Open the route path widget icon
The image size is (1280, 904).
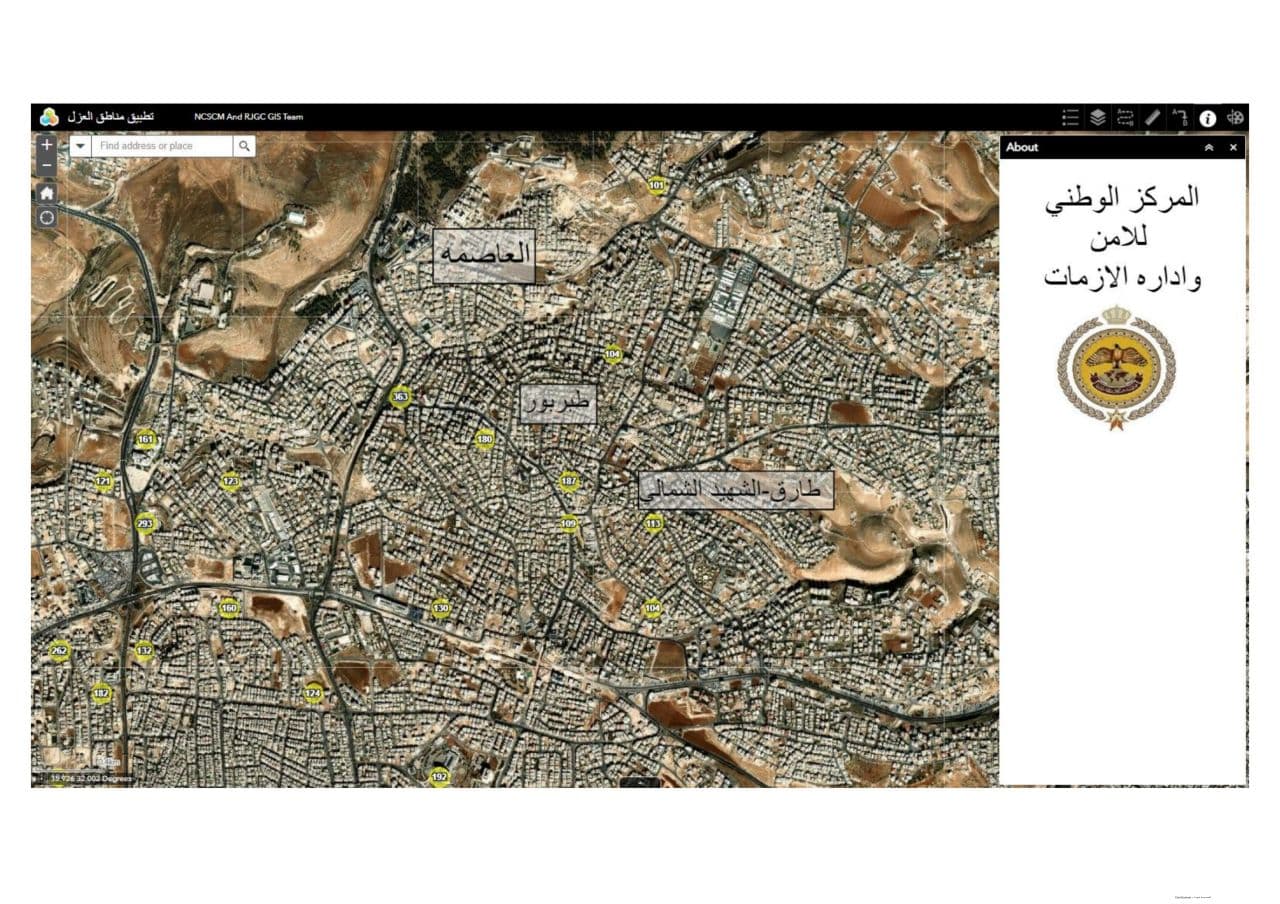(x=1125, y=118)
